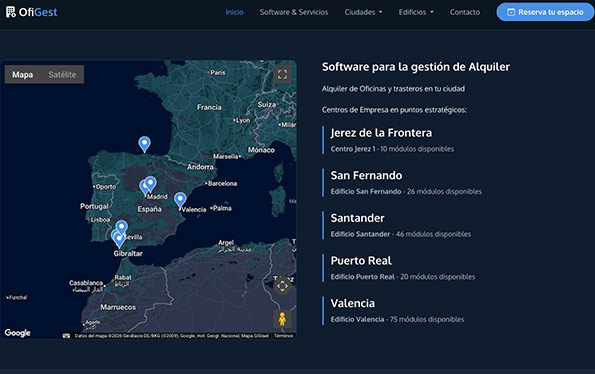Screen dimensions: 595x374
Task: Click the Reserva tu espacio button
Action: (545, 12)
